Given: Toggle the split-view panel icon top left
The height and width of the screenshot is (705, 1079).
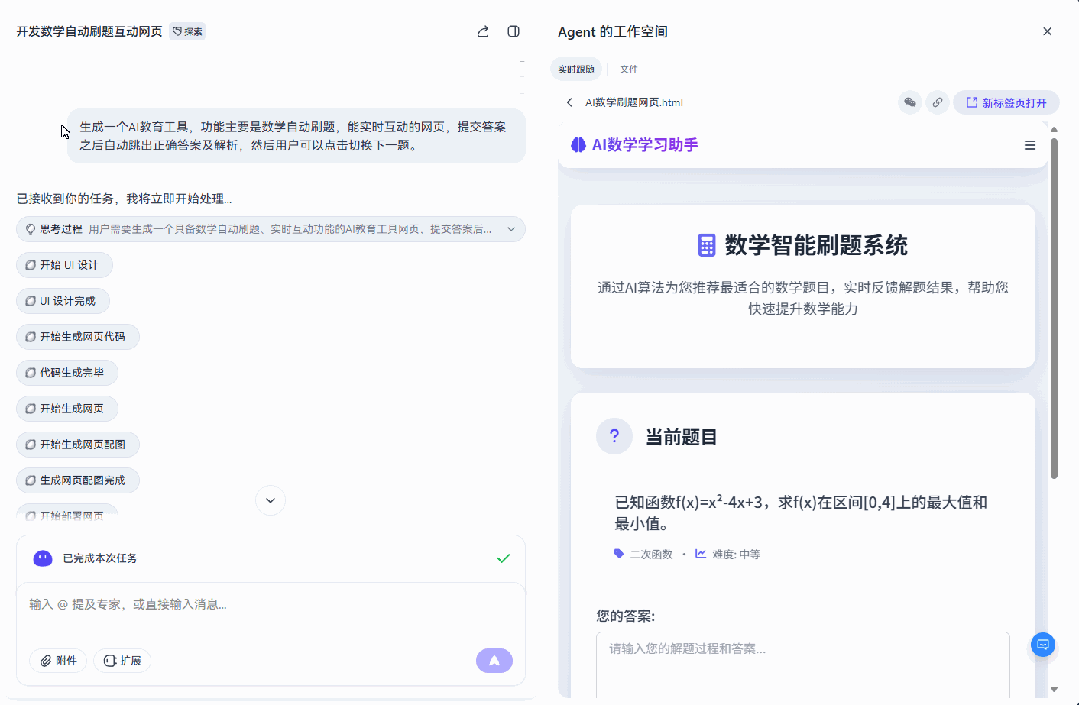Looking at the screenshot, I should (513, 31).
